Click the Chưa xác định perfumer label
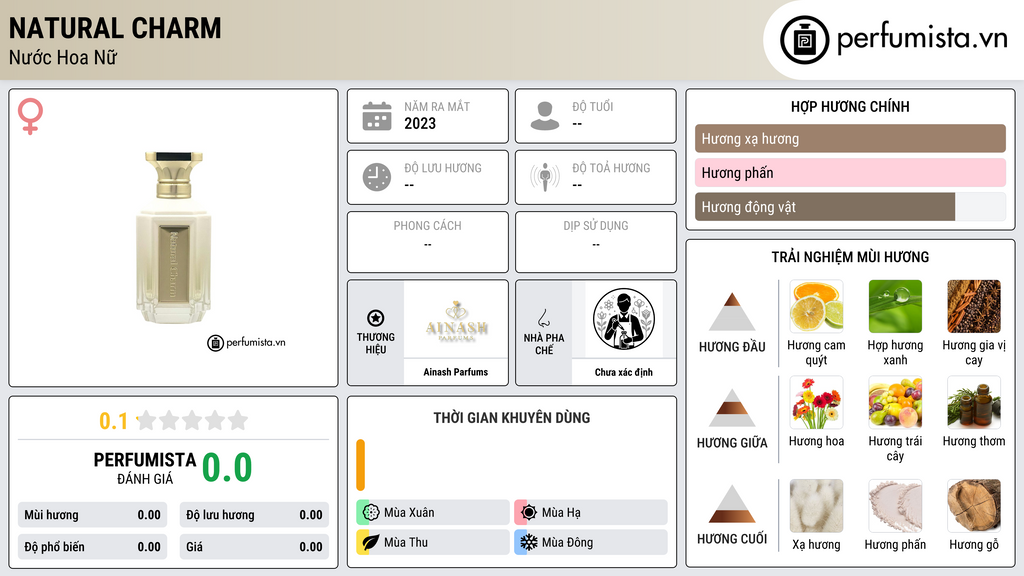The image size is (1024, 576). tap(624, 372)
